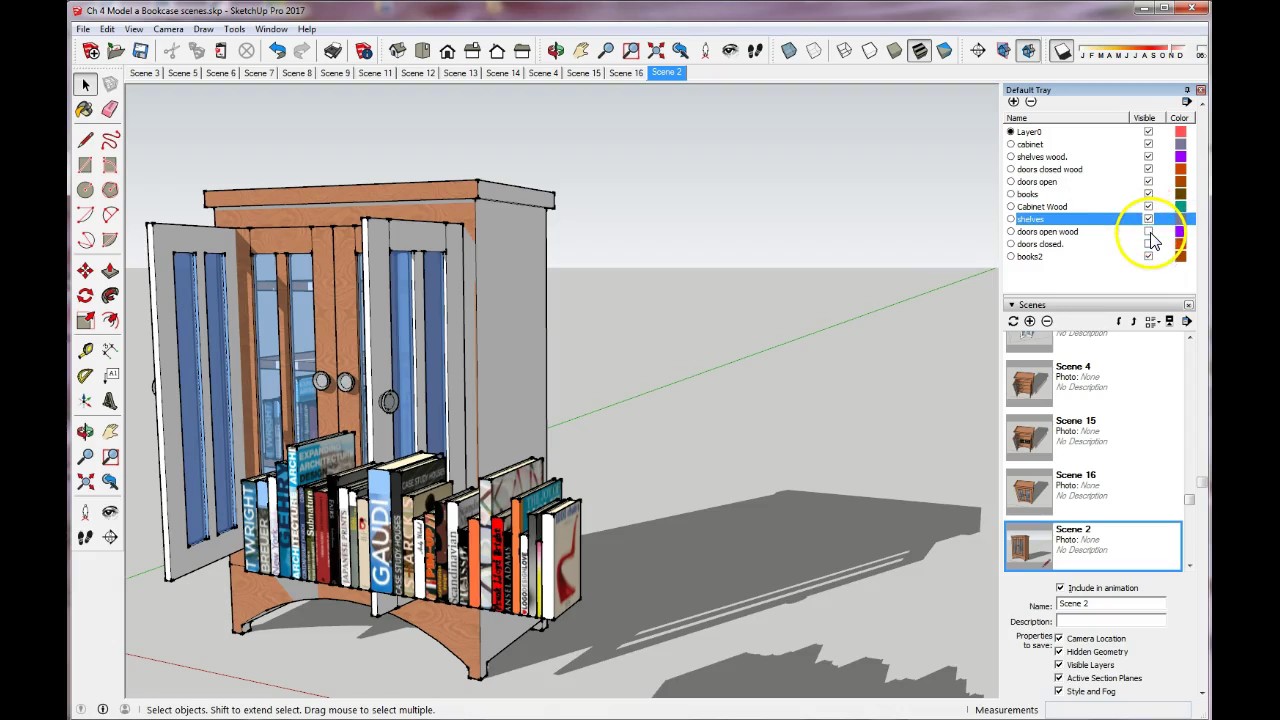Open the scene View Options dropdown
The image size is (1280, 720).
point(1152,321)
